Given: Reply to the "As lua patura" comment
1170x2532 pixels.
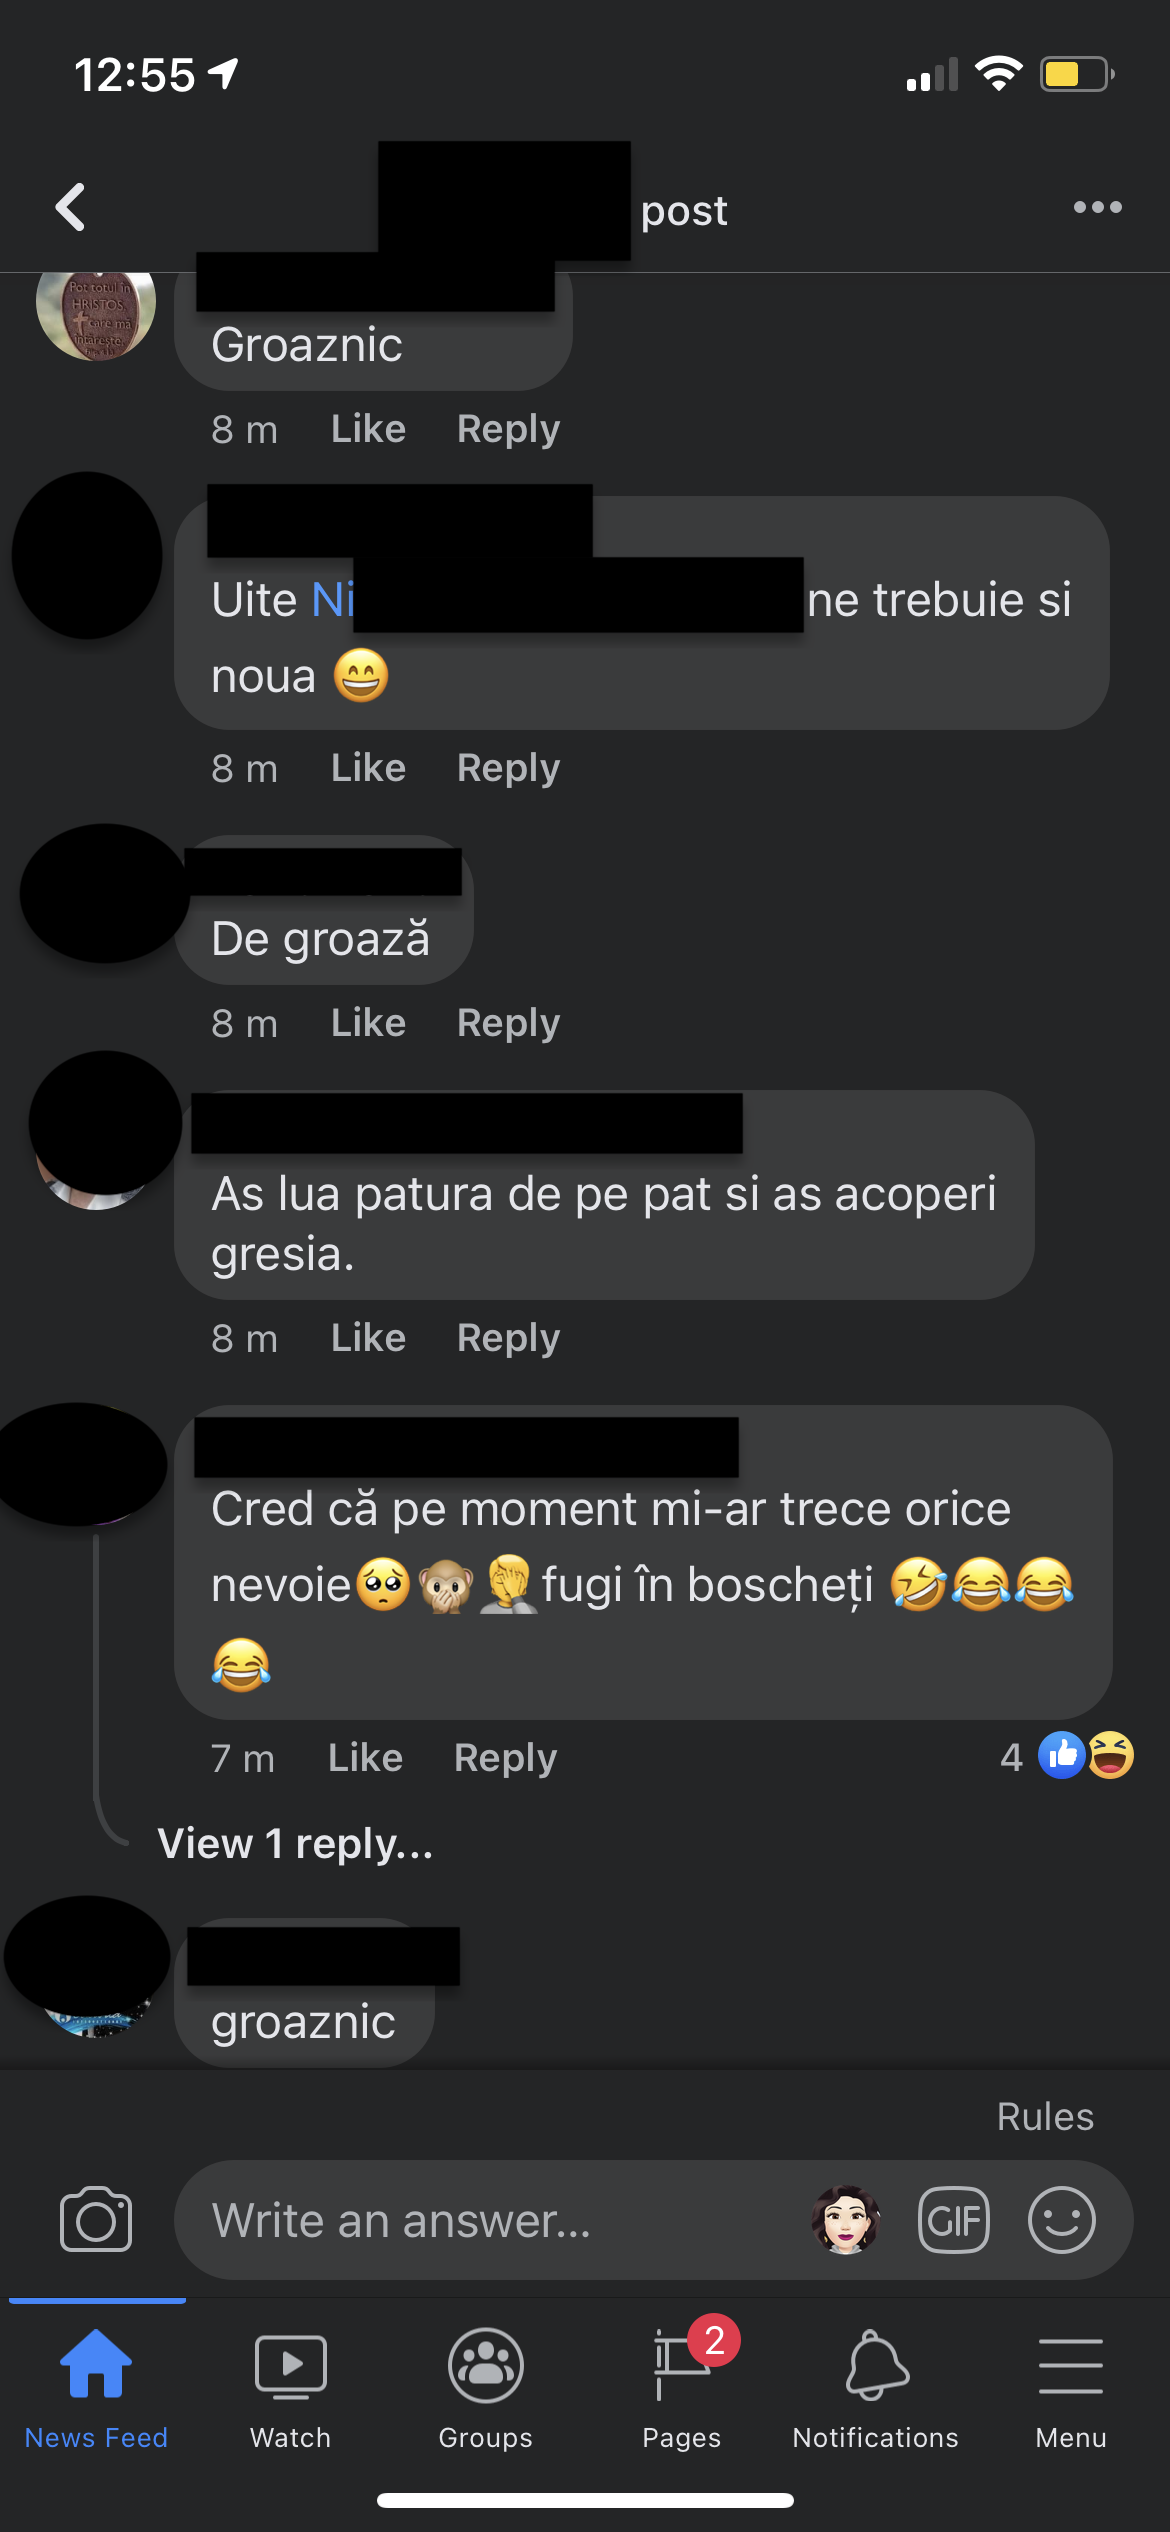Looking at the screenshot, I should pos(508,1338).
